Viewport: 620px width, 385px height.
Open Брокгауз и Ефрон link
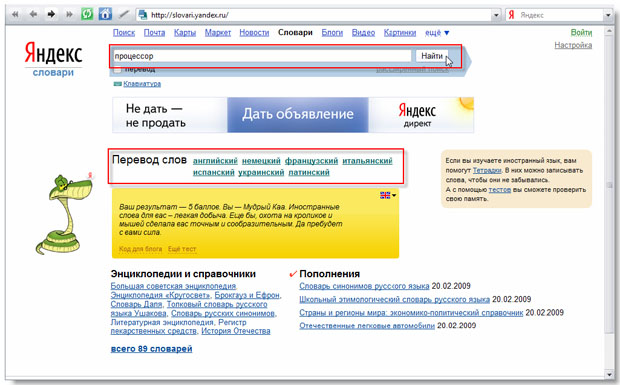point(247,295)
